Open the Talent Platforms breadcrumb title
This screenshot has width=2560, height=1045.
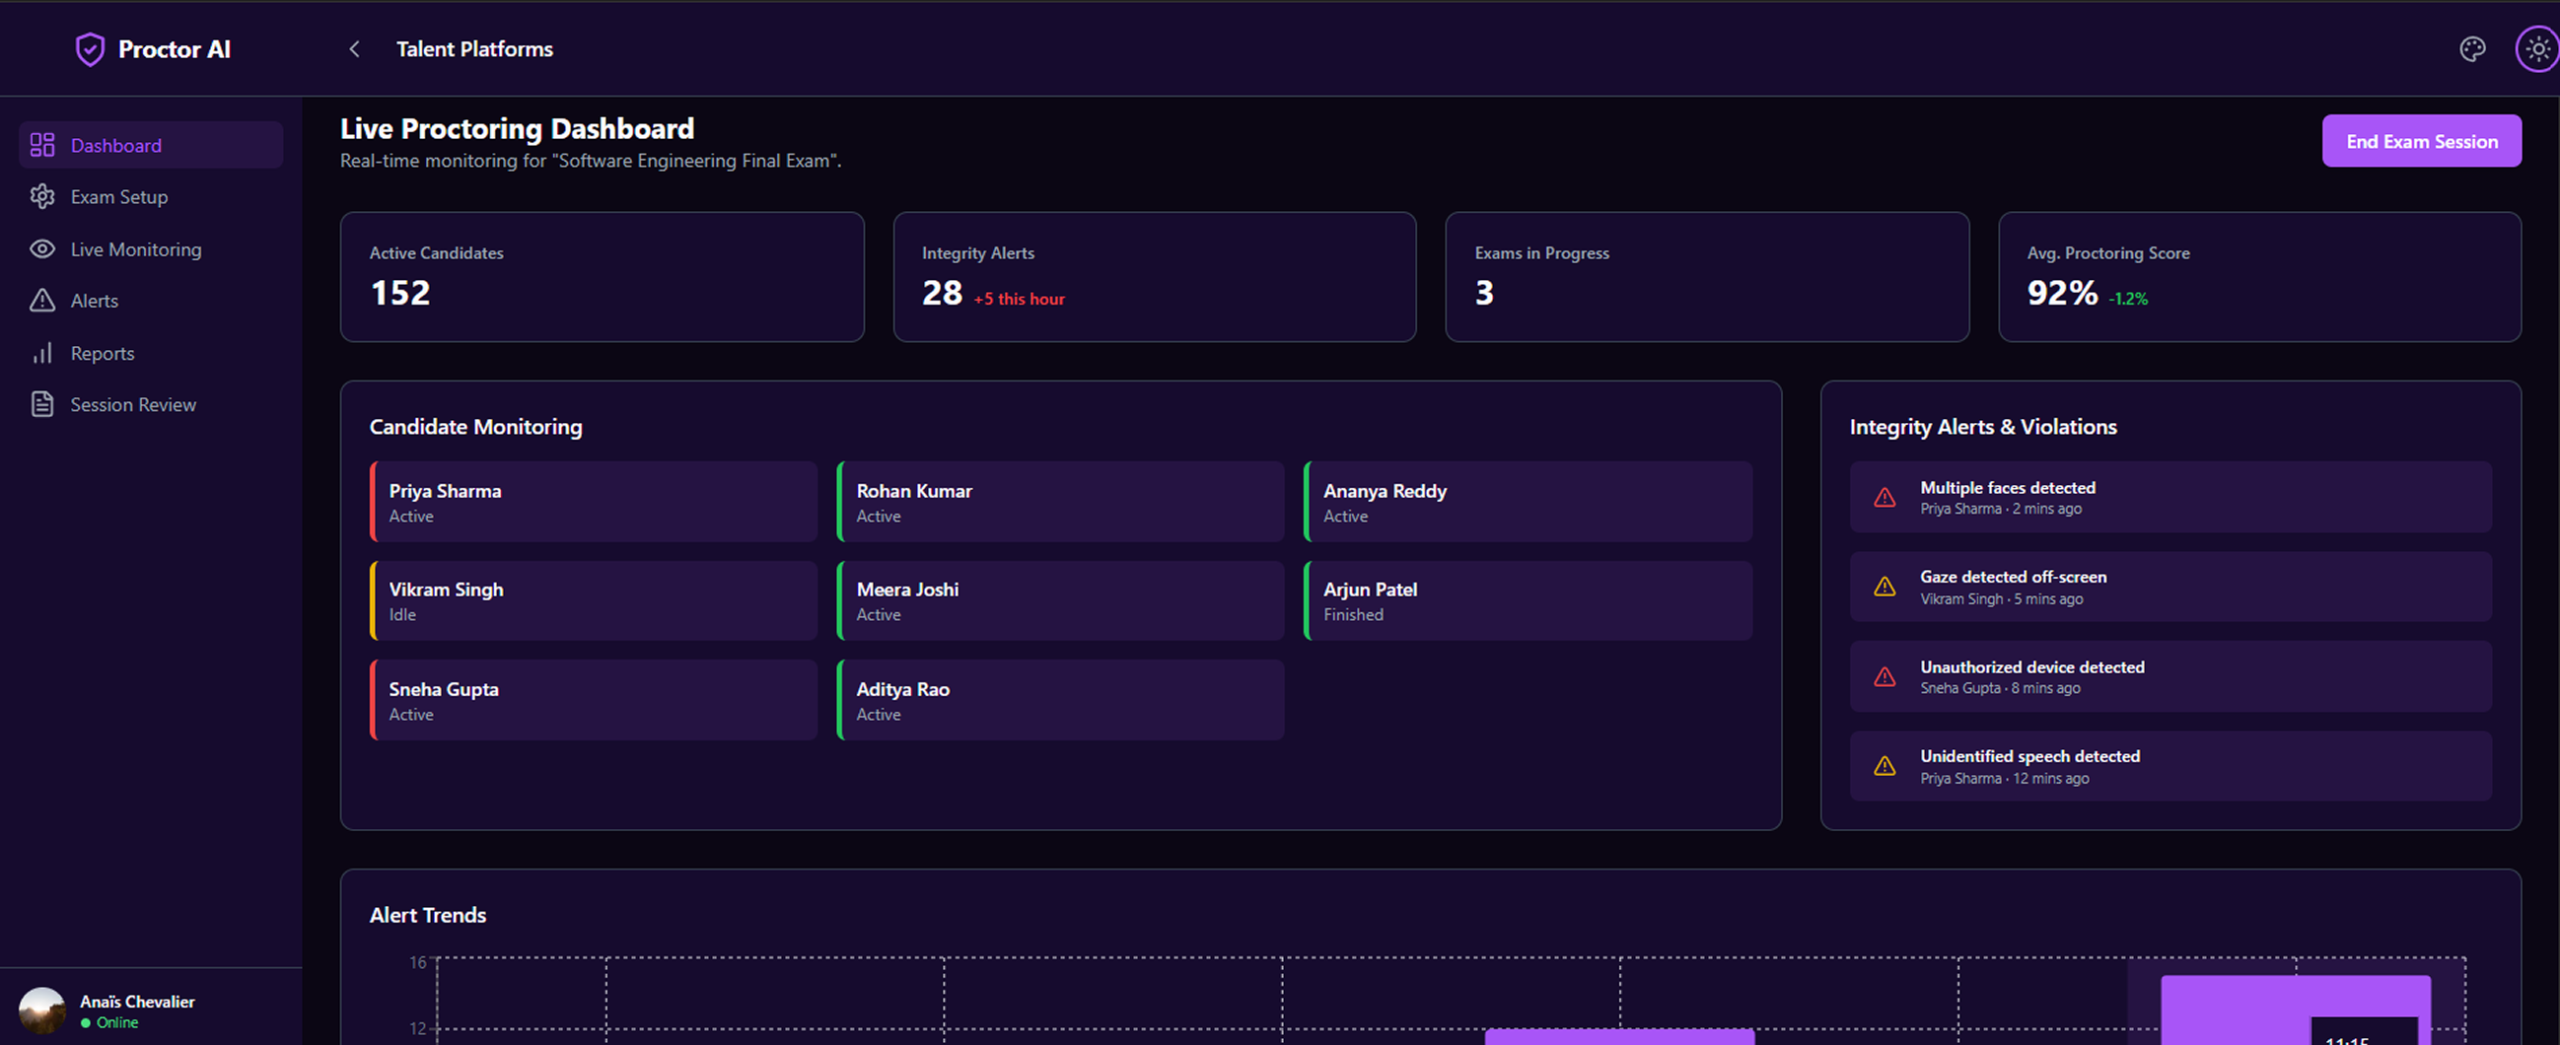(x=474, y=49)
